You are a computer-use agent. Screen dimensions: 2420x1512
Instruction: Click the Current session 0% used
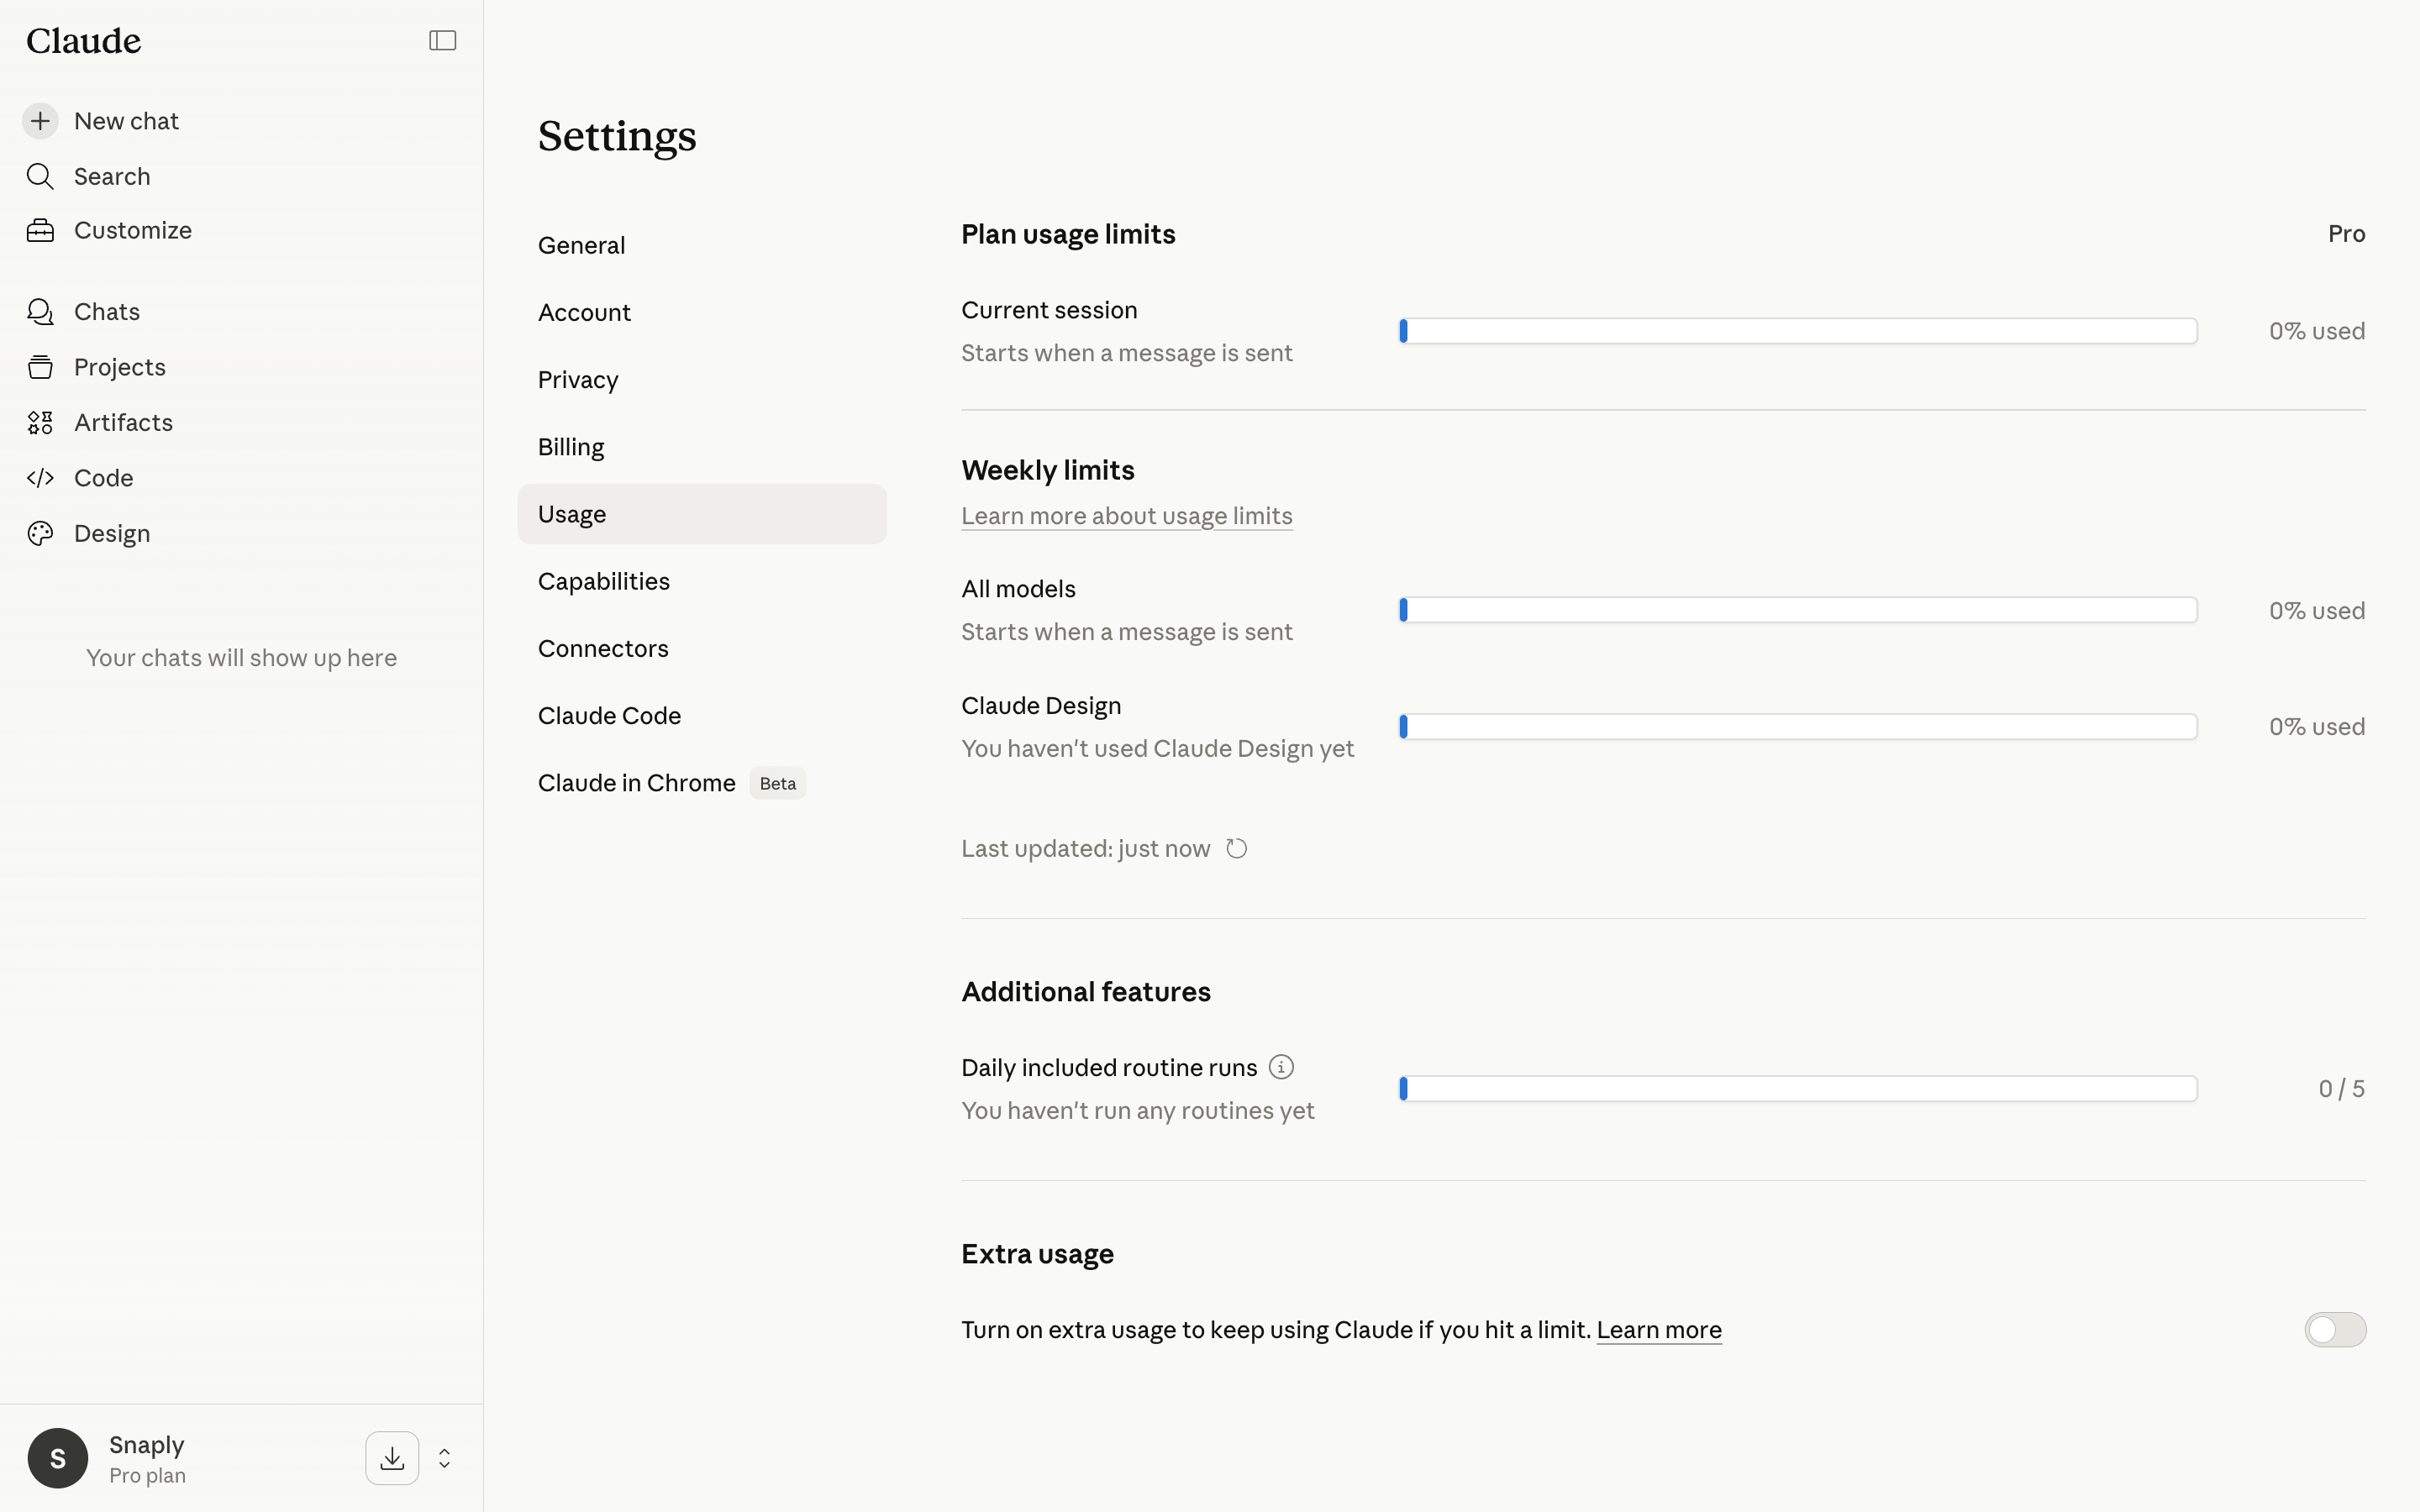tap(2317, 331)
